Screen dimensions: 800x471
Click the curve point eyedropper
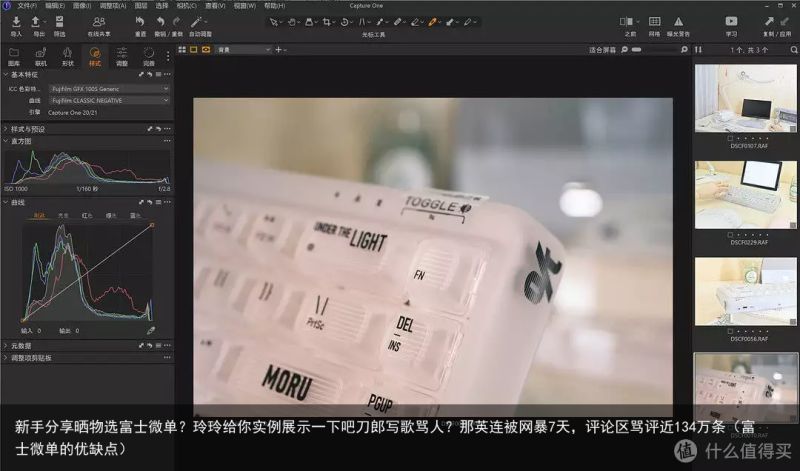pos(151,331)
